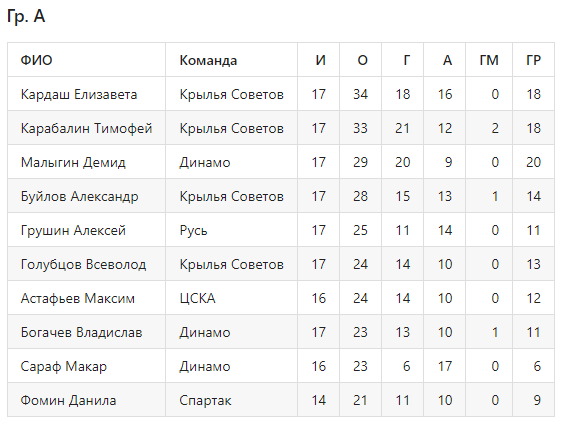Click the Команда column header
The image size is (562, 426).
pos(208,60)
